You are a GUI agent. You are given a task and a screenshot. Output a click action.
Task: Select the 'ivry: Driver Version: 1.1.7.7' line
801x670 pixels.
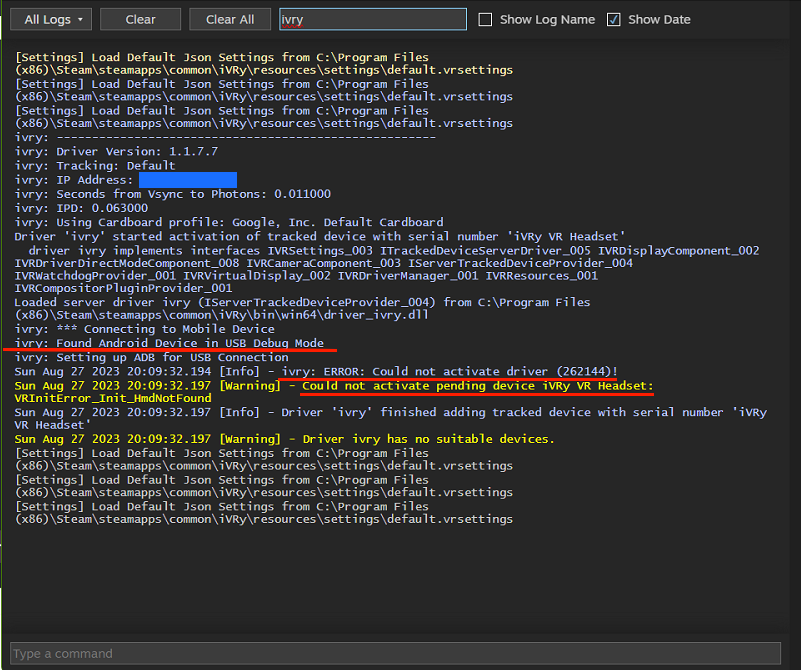(x=116, y=152)
